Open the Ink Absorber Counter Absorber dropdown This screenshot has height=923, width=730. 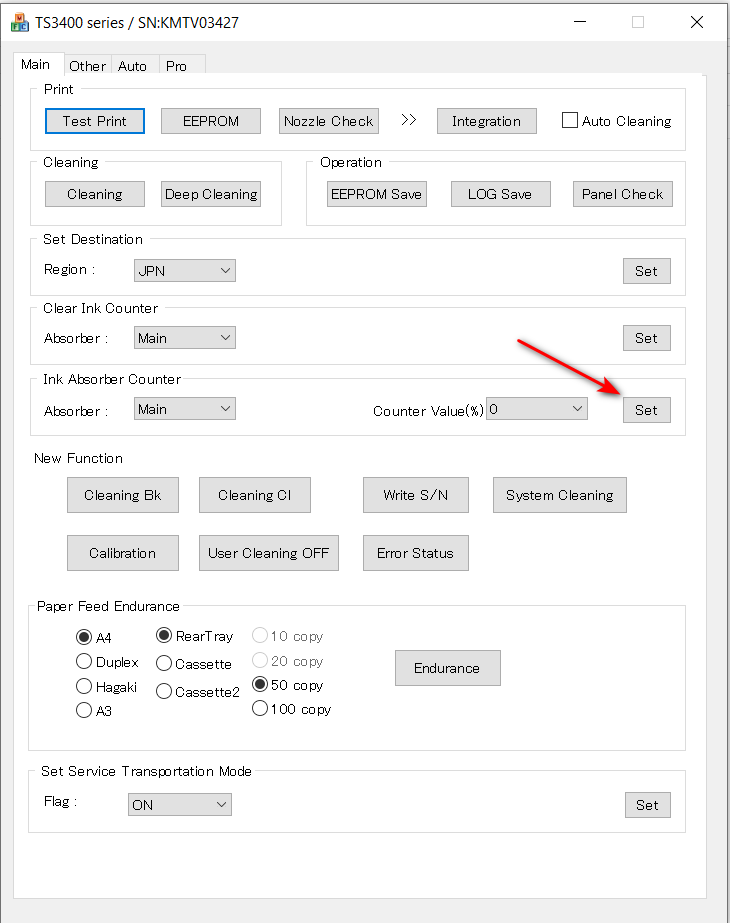(x=185, y=409)
